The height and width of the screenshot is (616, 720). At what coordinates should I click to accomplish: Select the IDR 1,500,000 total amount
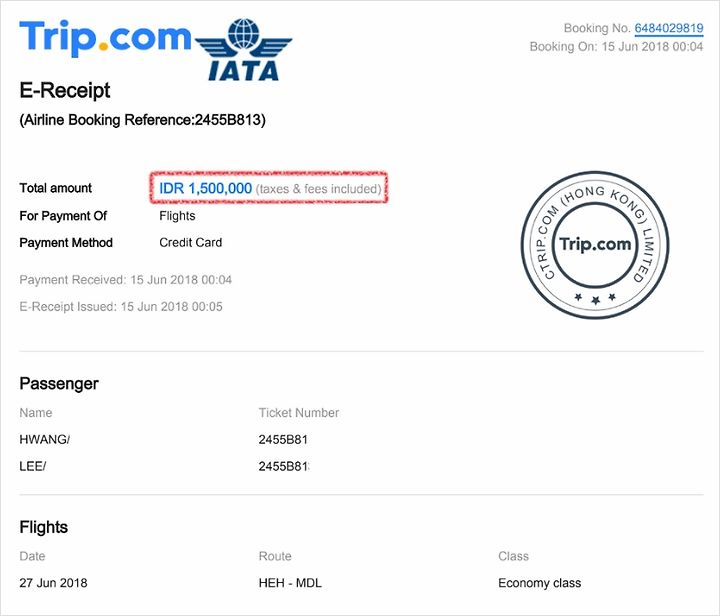click(x=205, y=188)
